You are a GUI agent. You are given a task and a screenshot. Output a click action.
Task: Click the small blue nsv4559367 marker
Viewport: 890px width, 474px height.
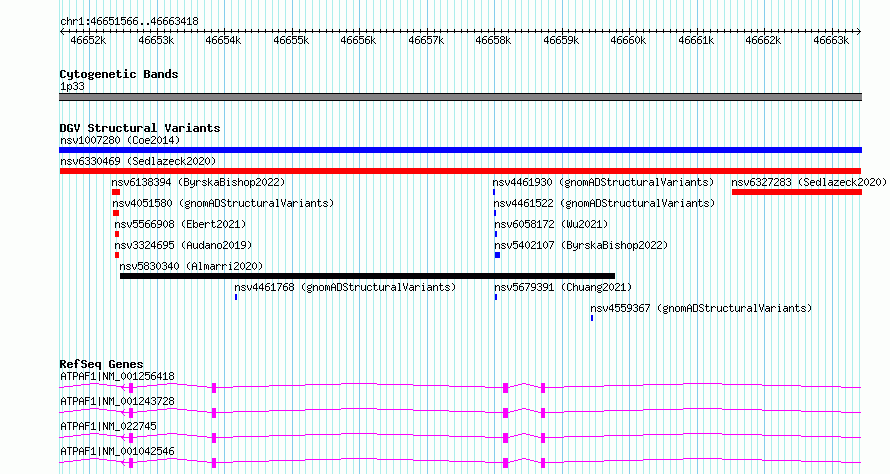tap(592, 318)
